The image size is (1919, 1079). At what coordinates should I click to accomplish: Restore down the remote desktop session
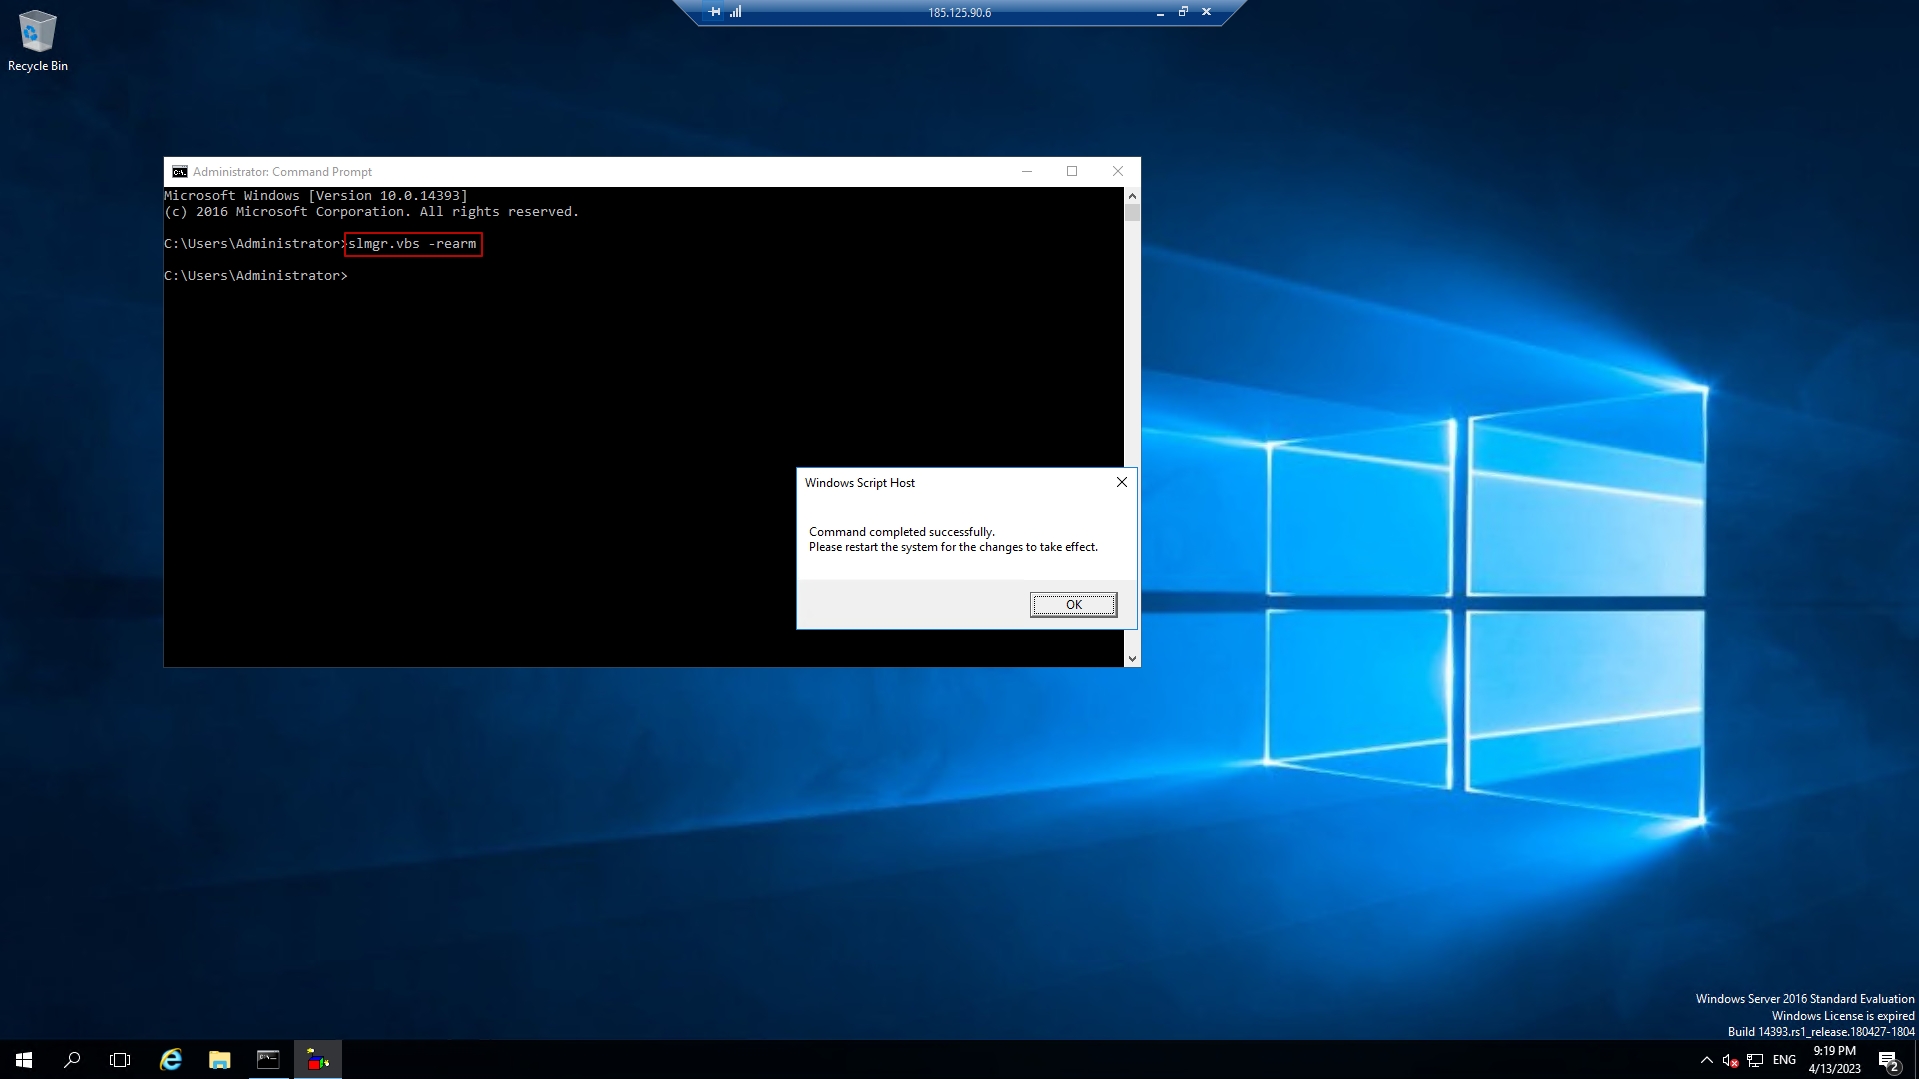point(1183,12)
